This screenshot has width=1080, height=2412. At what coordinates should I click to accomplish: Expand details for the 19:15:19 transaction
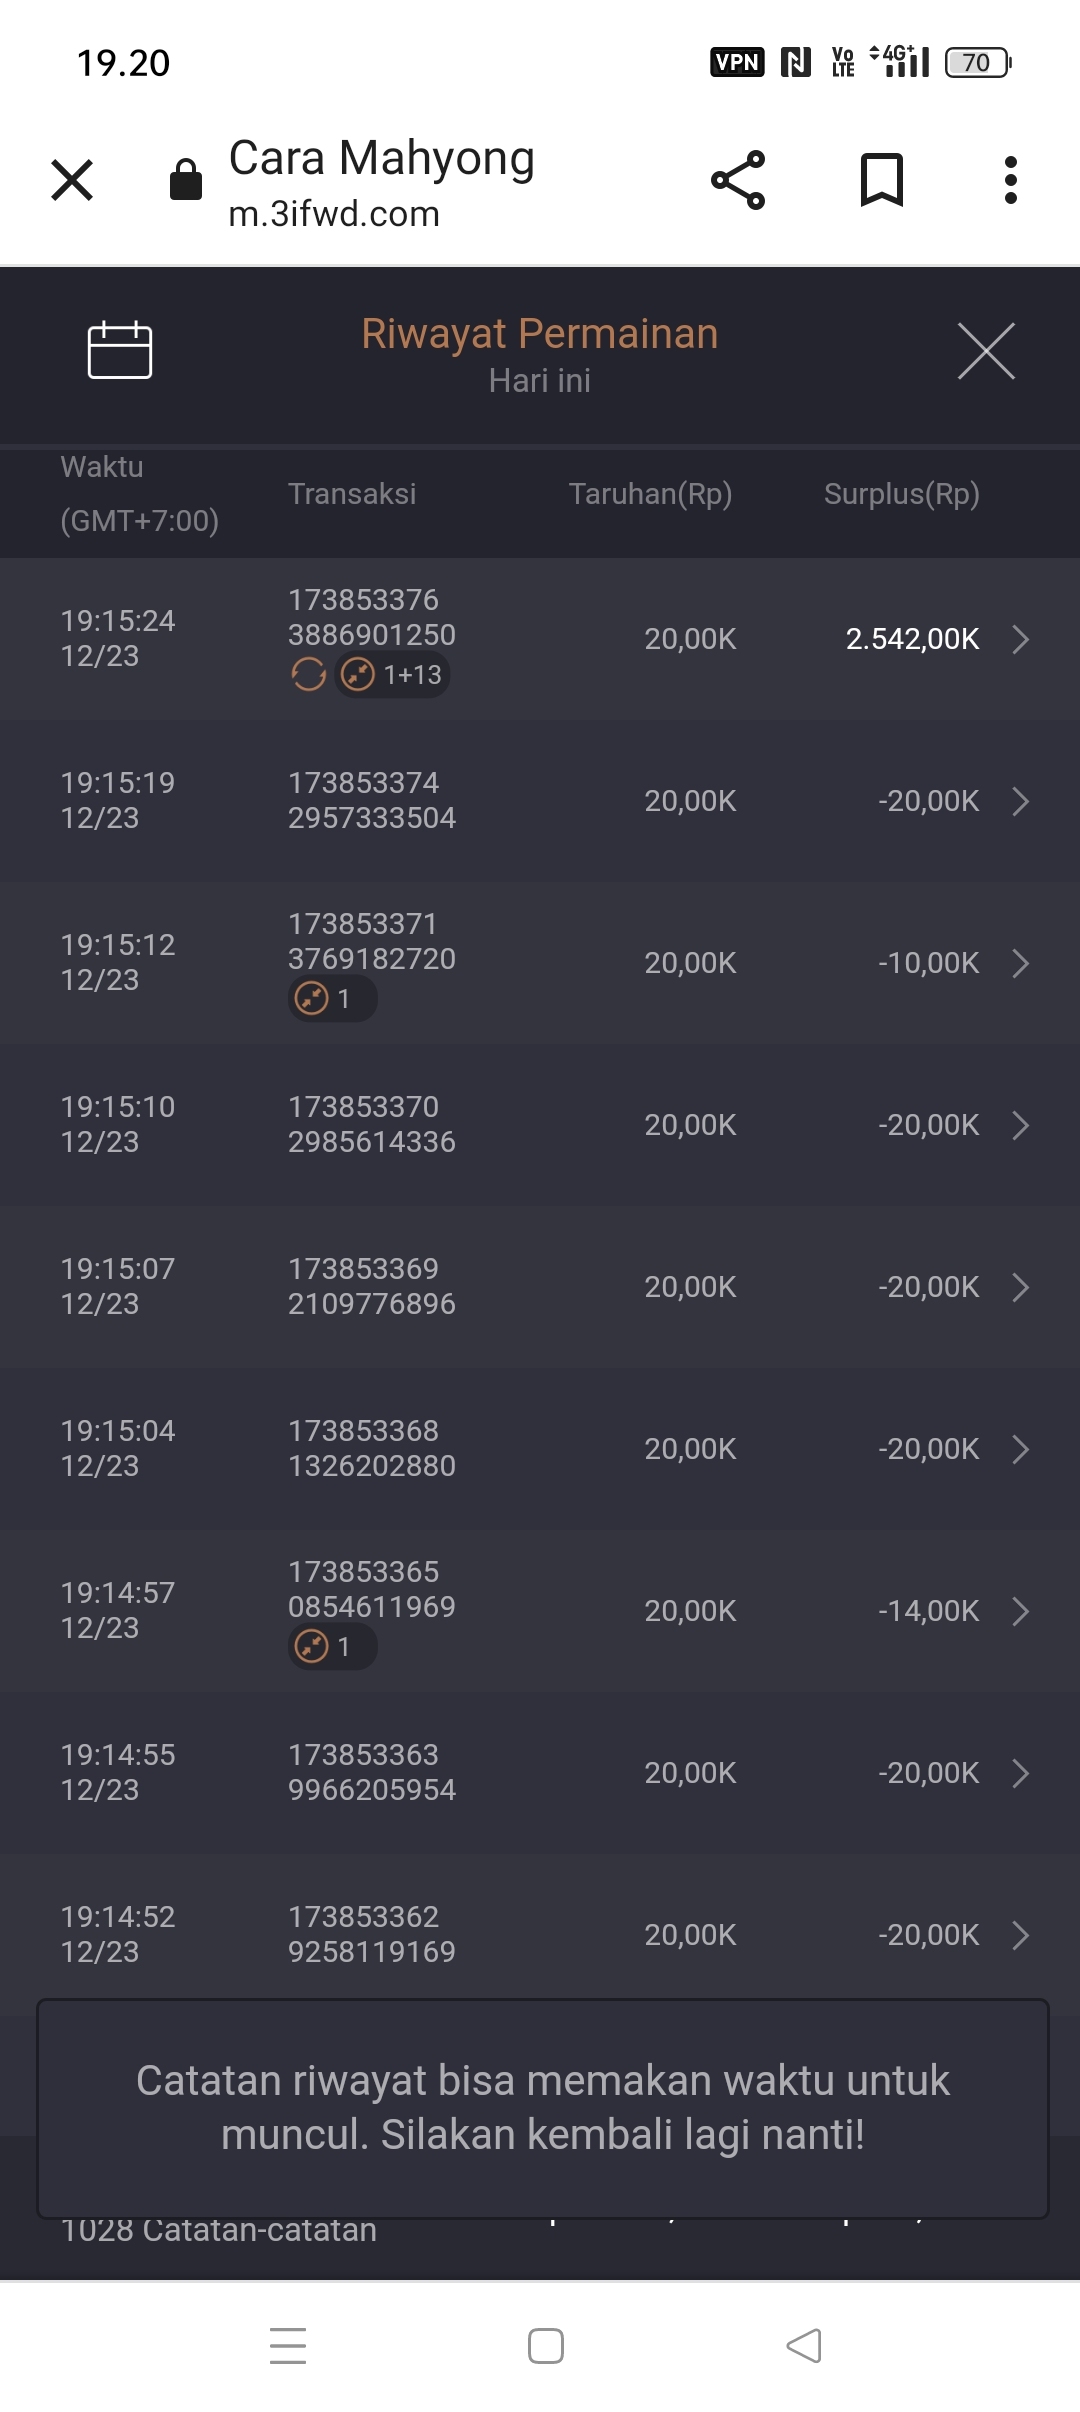pyautogui.click(x=1020, y=801)
